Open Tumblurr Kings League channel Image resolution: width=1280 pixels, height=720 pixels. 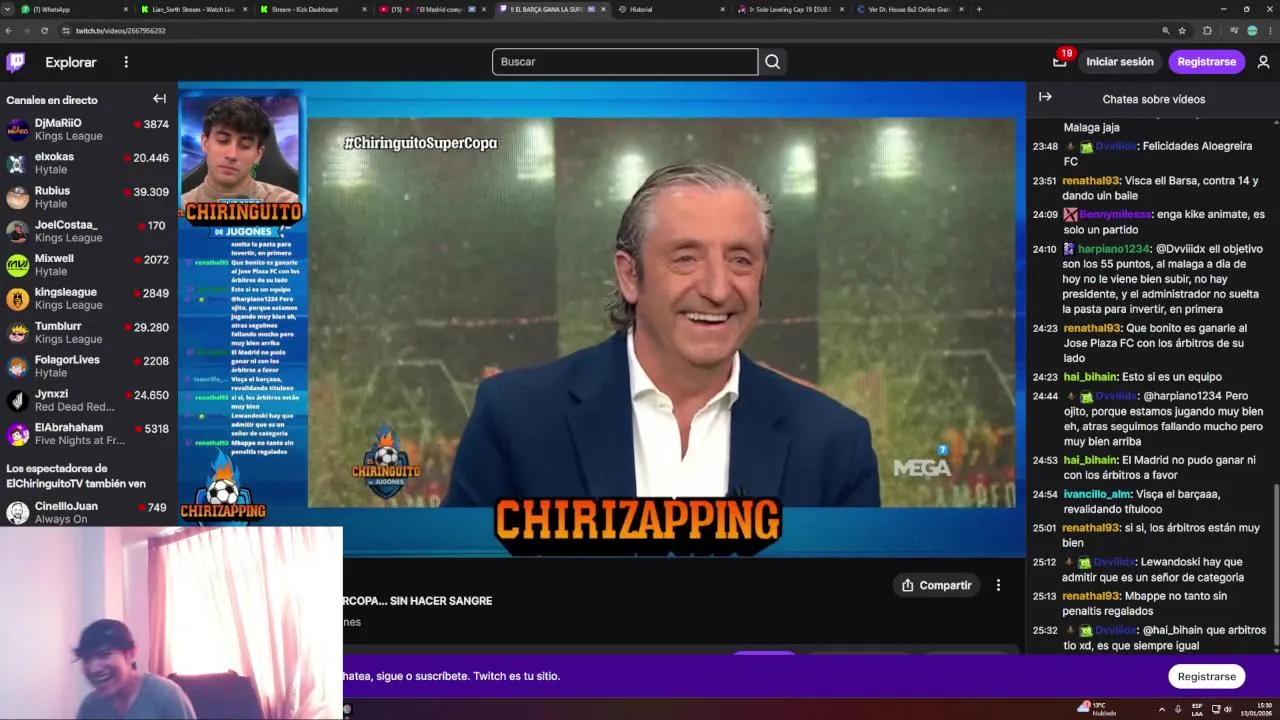pyautogui.click(x=88, y=333)
